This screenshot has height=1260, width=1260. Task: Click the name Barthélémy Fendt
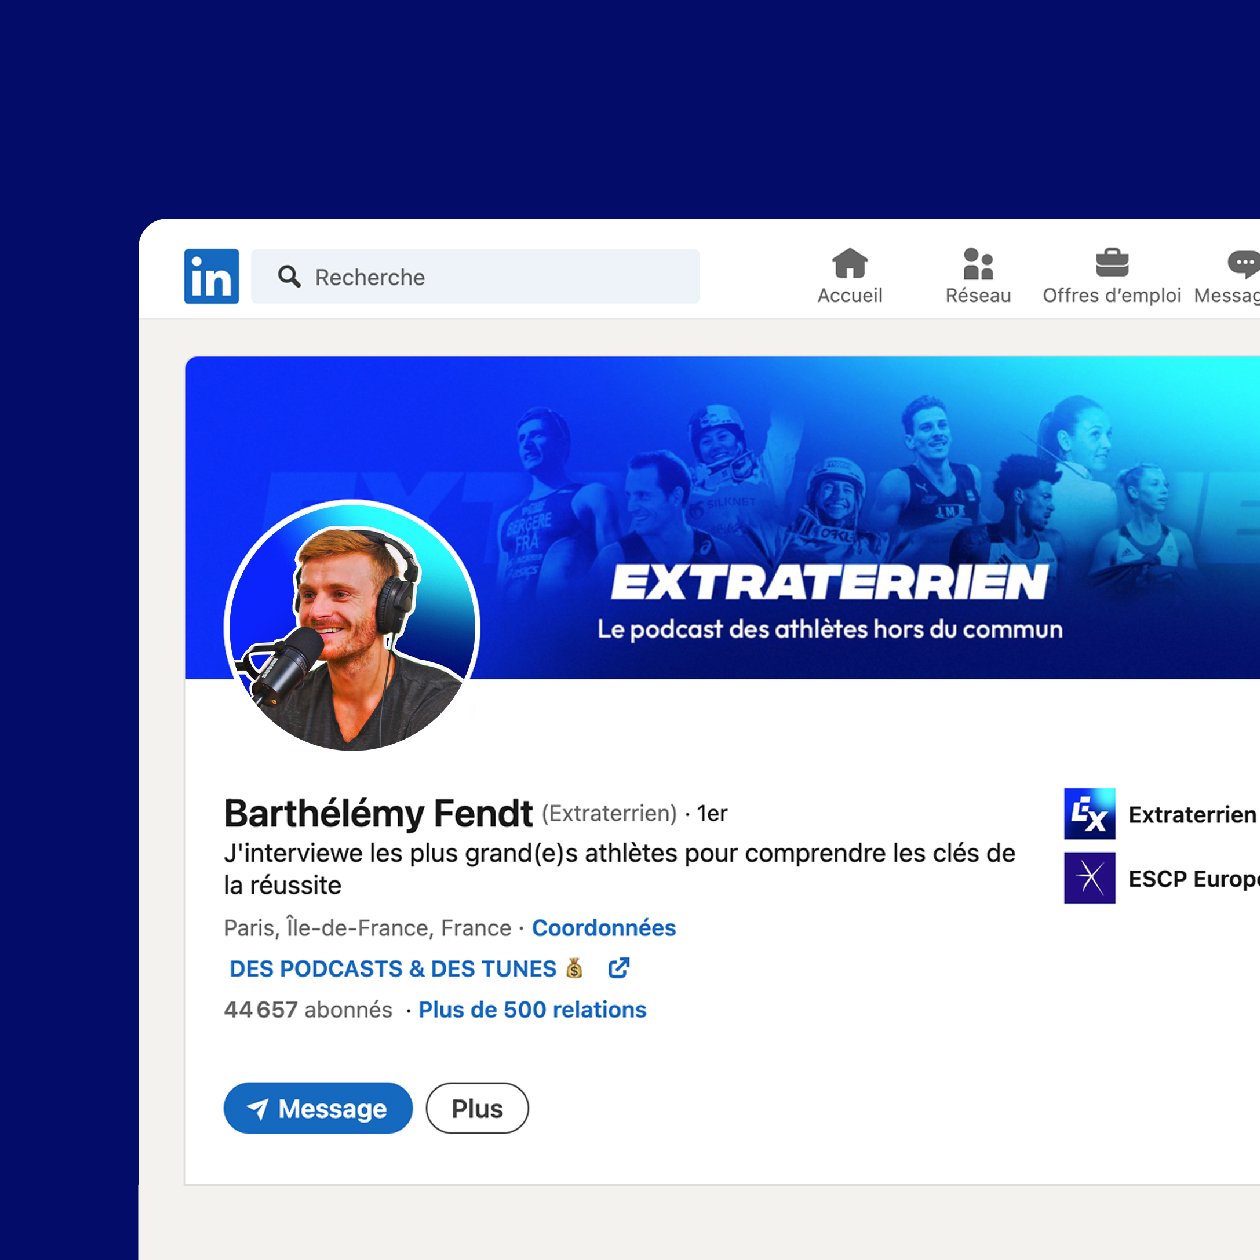click(378, 814)
